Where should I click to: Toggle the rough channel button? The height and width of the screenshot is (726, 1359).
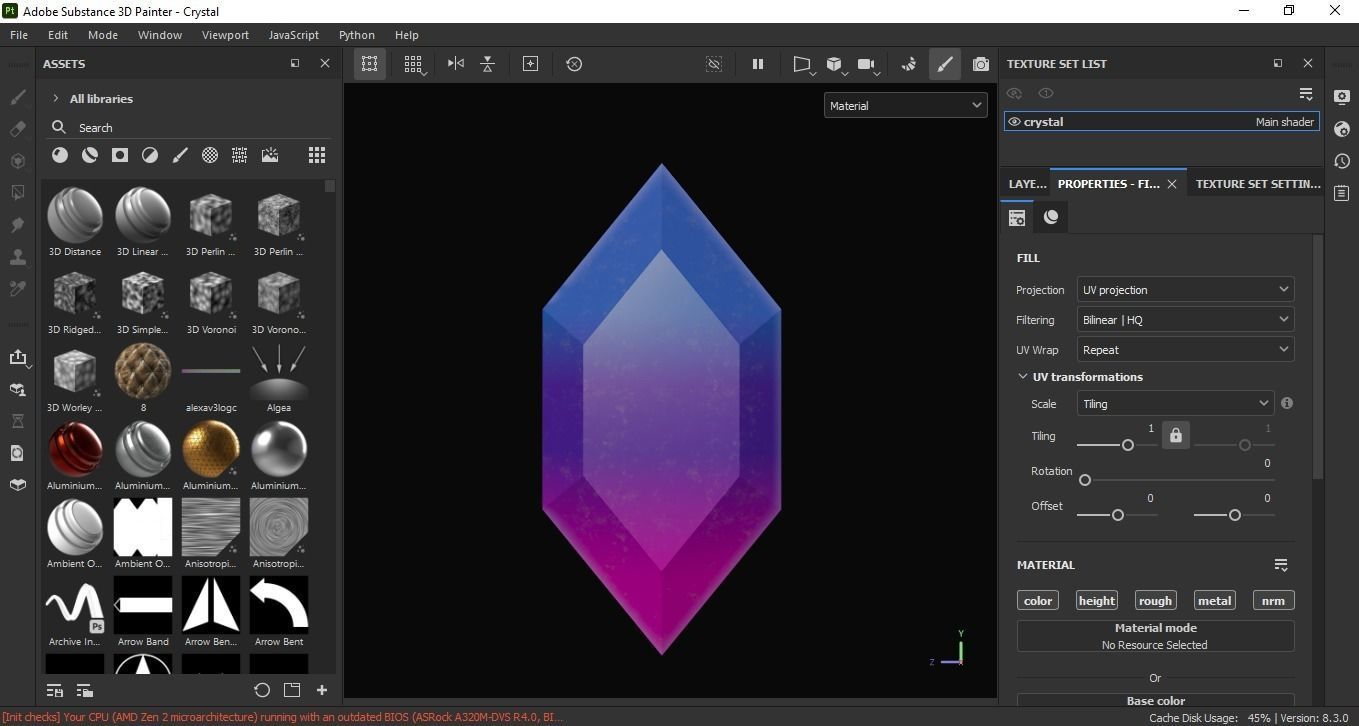(x=1155, y=601)
